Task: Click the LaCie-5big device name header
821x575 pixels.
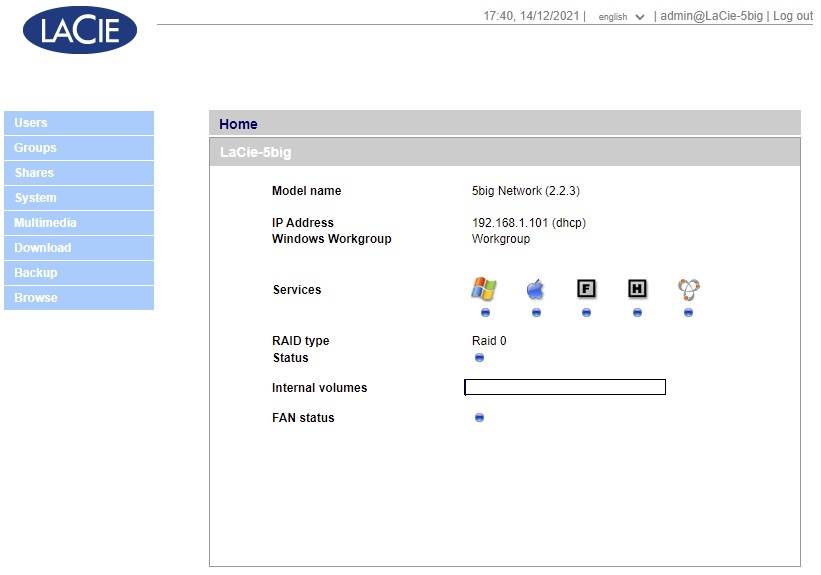Action: coord(256,152)
